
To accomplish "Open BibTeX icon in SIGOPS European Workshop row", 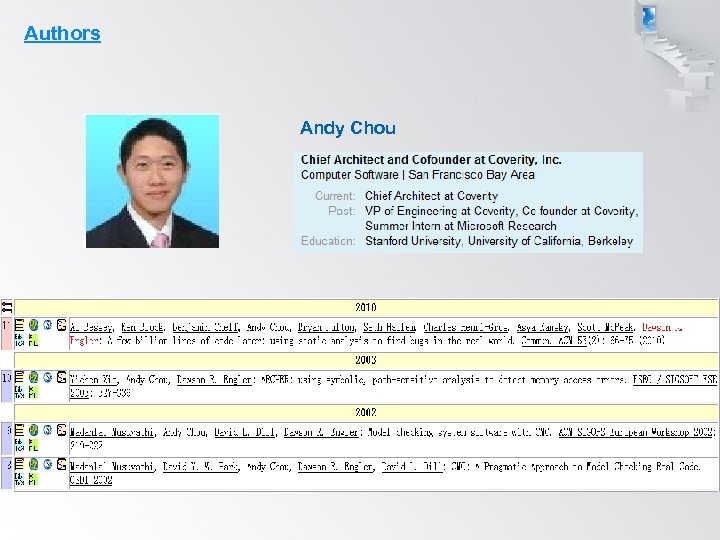I will (x=19, y=445).
